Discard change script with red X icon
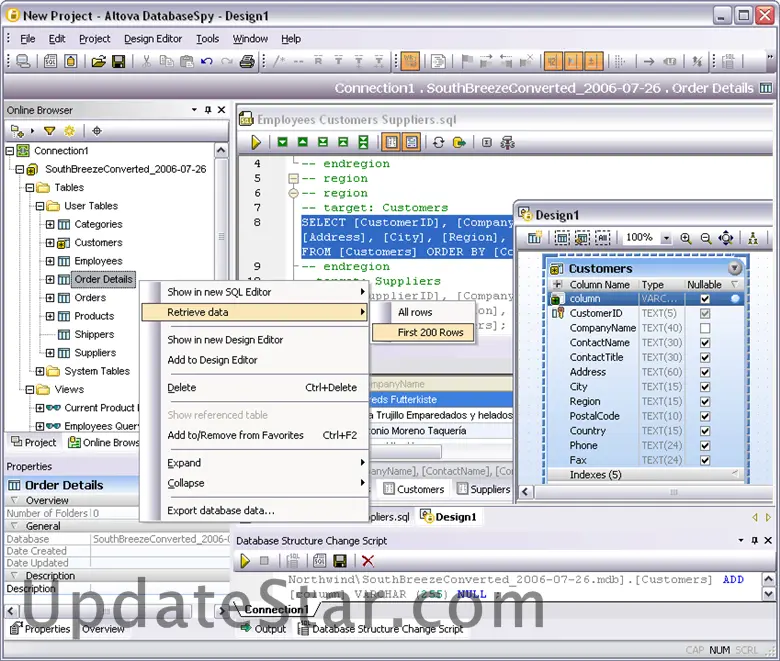The image size is (780, 661). point(368,561)
